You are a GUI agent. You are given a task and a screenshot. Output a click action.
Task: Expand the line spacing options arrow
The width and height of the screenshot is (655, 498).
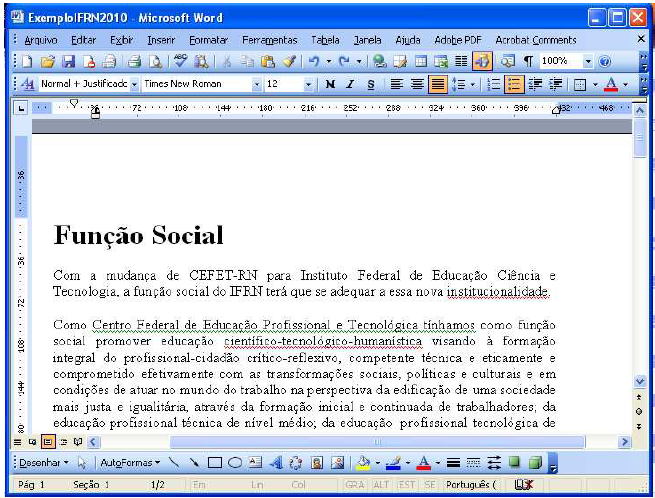pos(472,85)
